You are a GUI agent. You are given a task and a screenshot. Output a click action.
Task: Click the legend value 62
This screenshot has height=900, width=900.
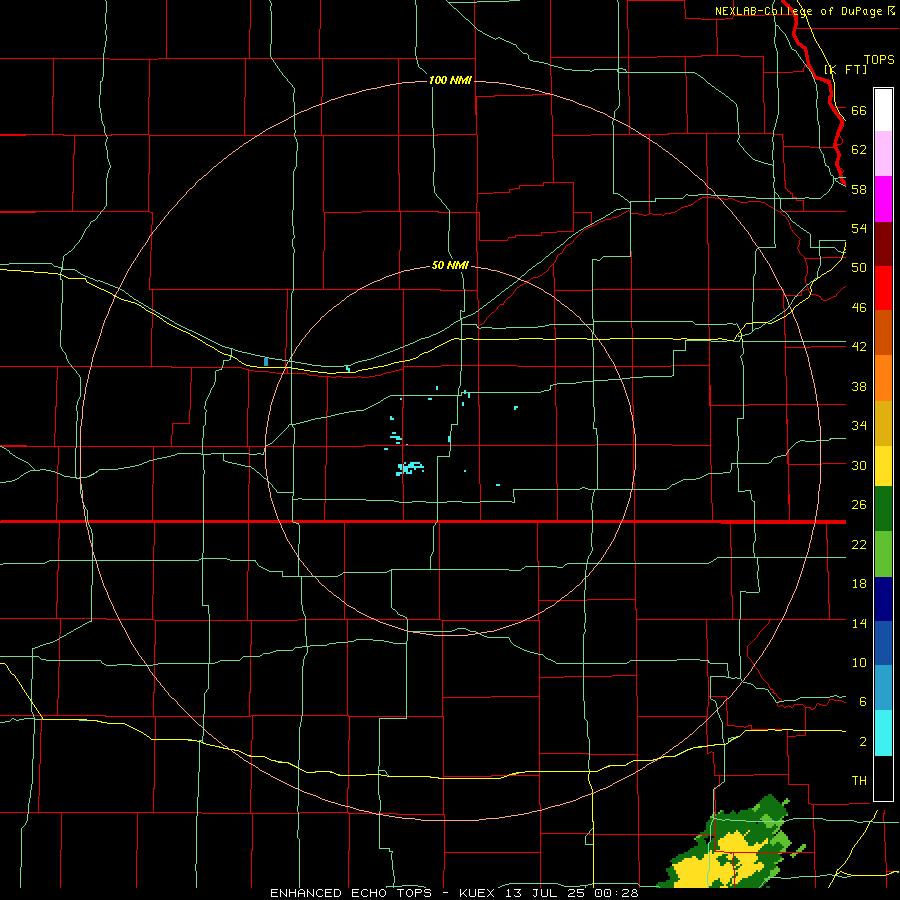pyautogui.click(x=859, y=150)
